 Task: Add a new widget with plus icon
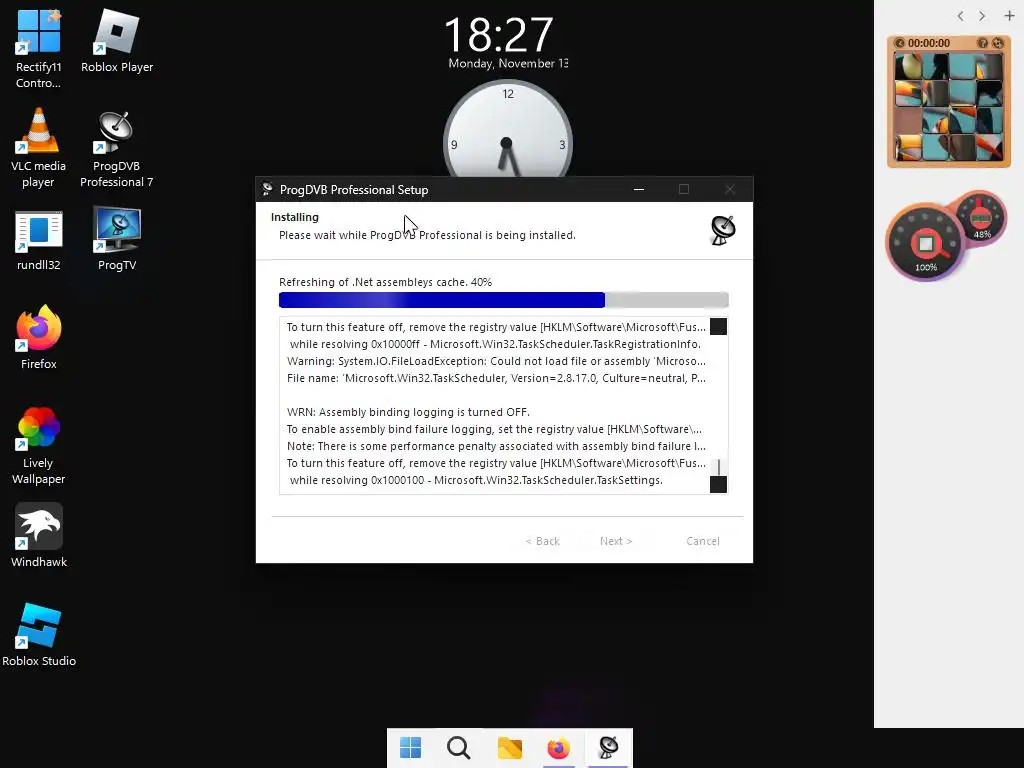pos(1009,16)
